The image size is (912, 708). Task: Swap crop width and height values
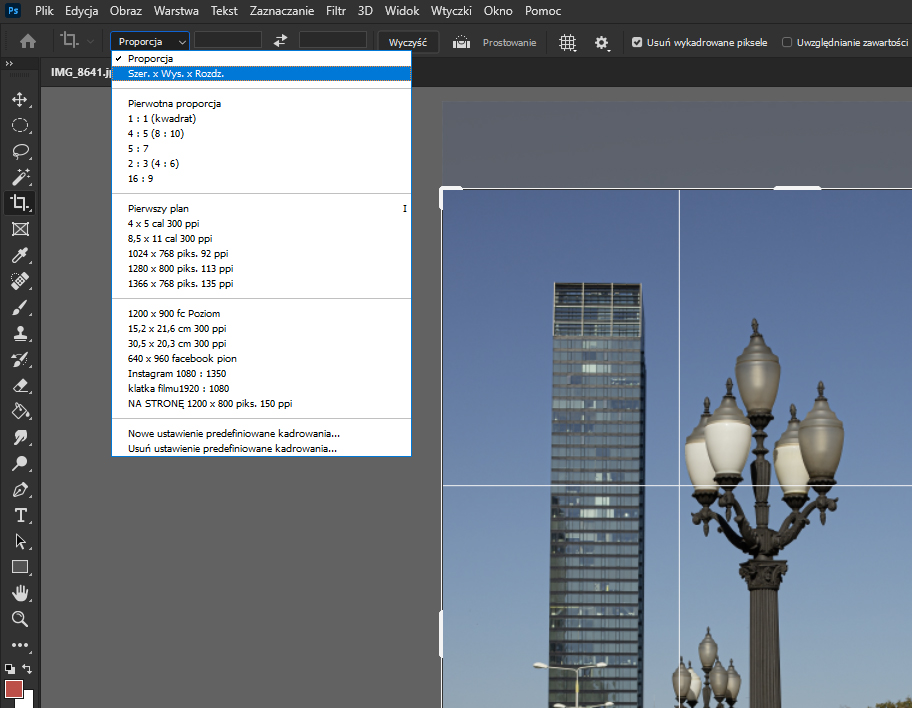(x=279, y=40)
